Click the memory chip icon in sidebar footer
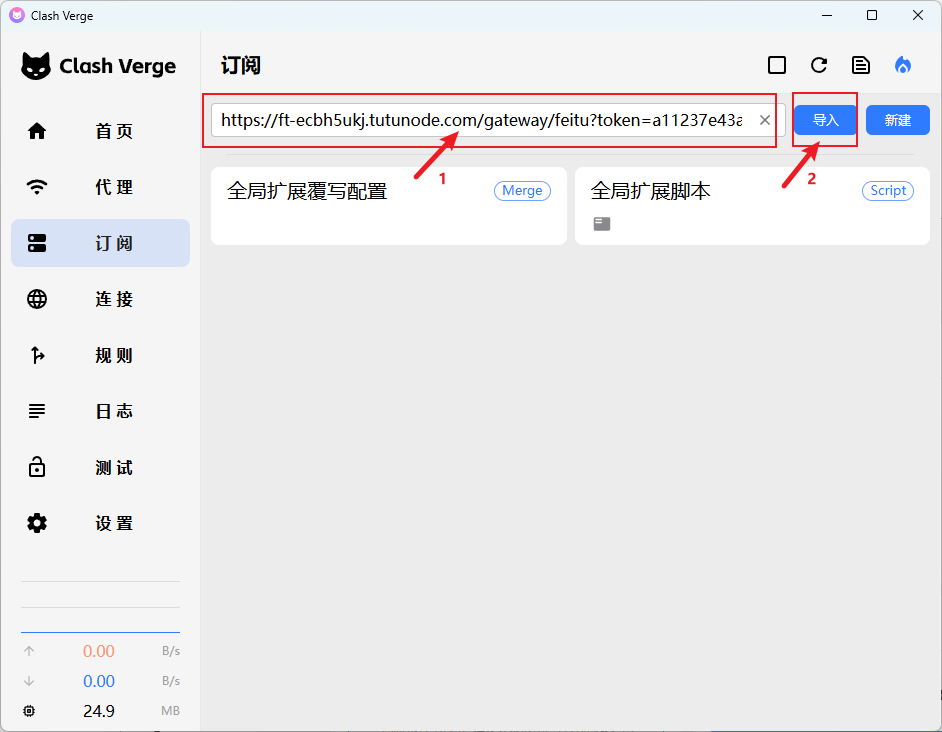 (29, 711)
